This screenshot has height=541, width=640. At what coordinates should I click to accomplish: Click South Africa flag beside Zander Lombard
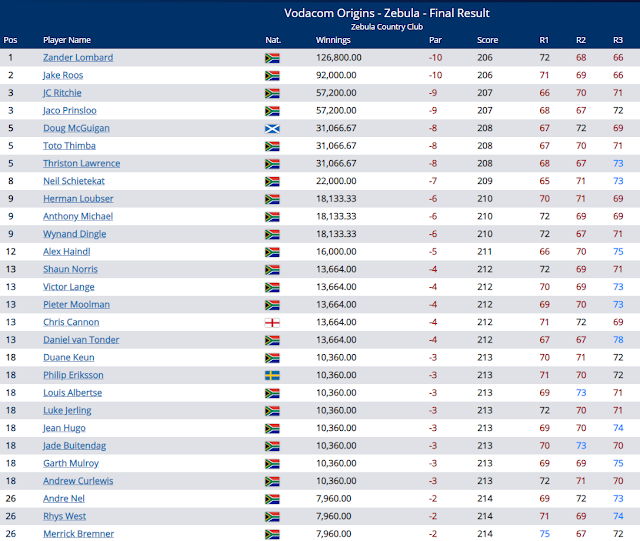pyautogui.click(x=272, y=58)
